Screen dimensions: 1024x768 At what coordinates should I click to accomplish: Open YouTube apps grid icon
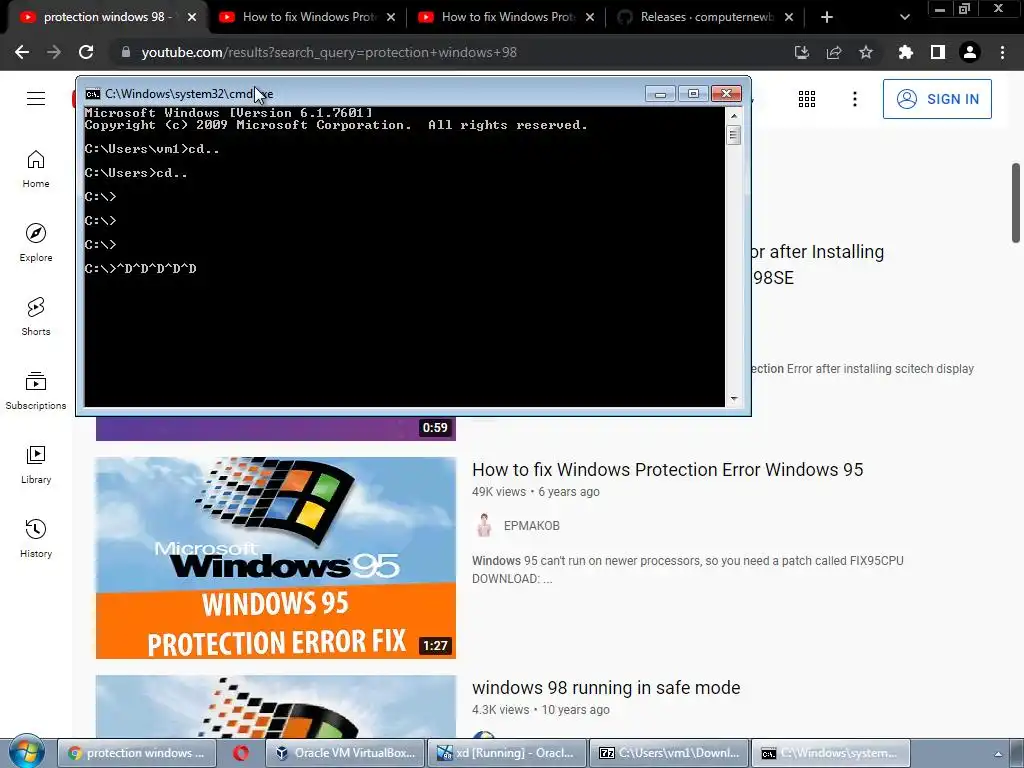coord(807,99)
